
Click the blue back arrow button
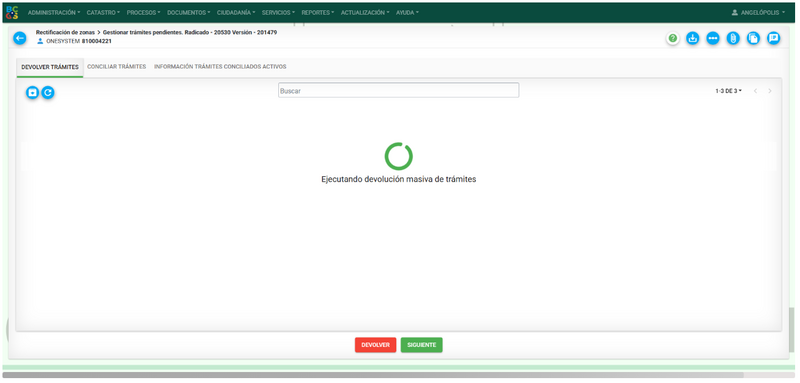[x=19, y=38]
